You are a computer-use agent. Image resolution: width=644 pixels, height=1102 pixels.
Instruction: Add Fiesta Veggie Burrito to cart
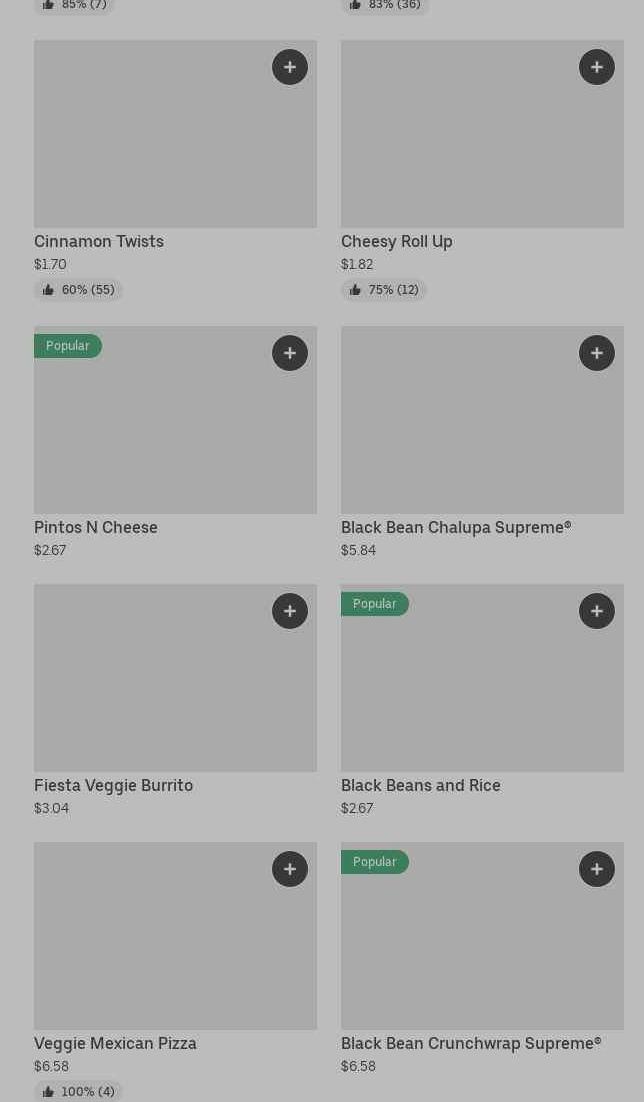point(290,611)
